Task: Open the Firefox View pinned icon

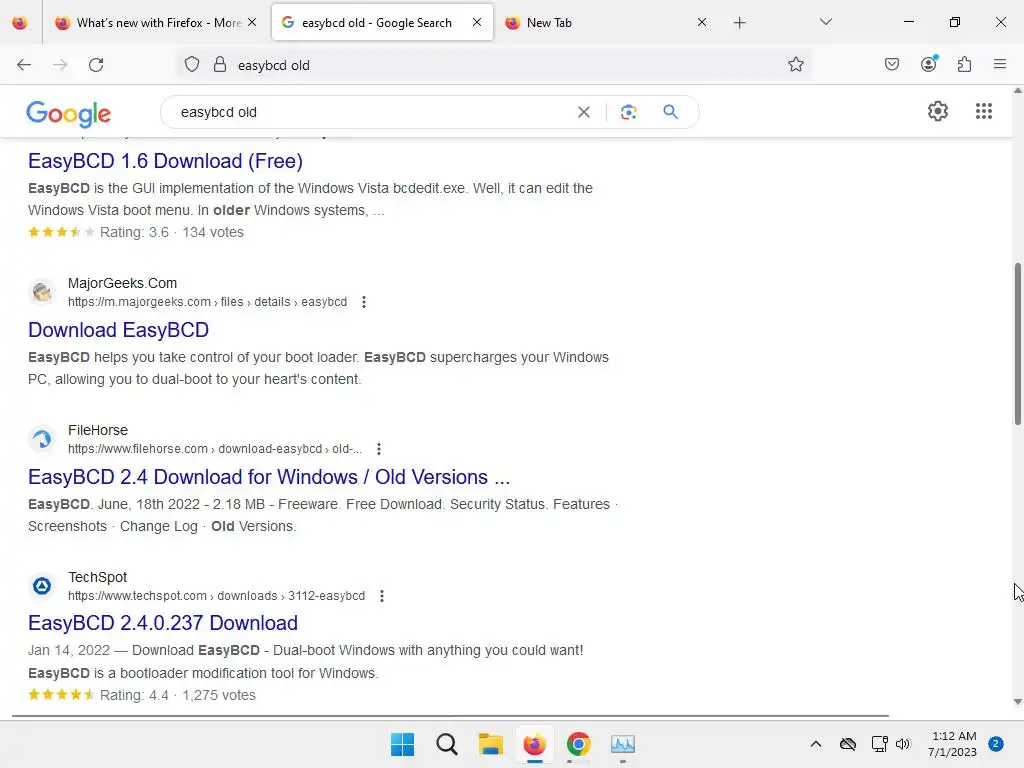Action: 20,23
